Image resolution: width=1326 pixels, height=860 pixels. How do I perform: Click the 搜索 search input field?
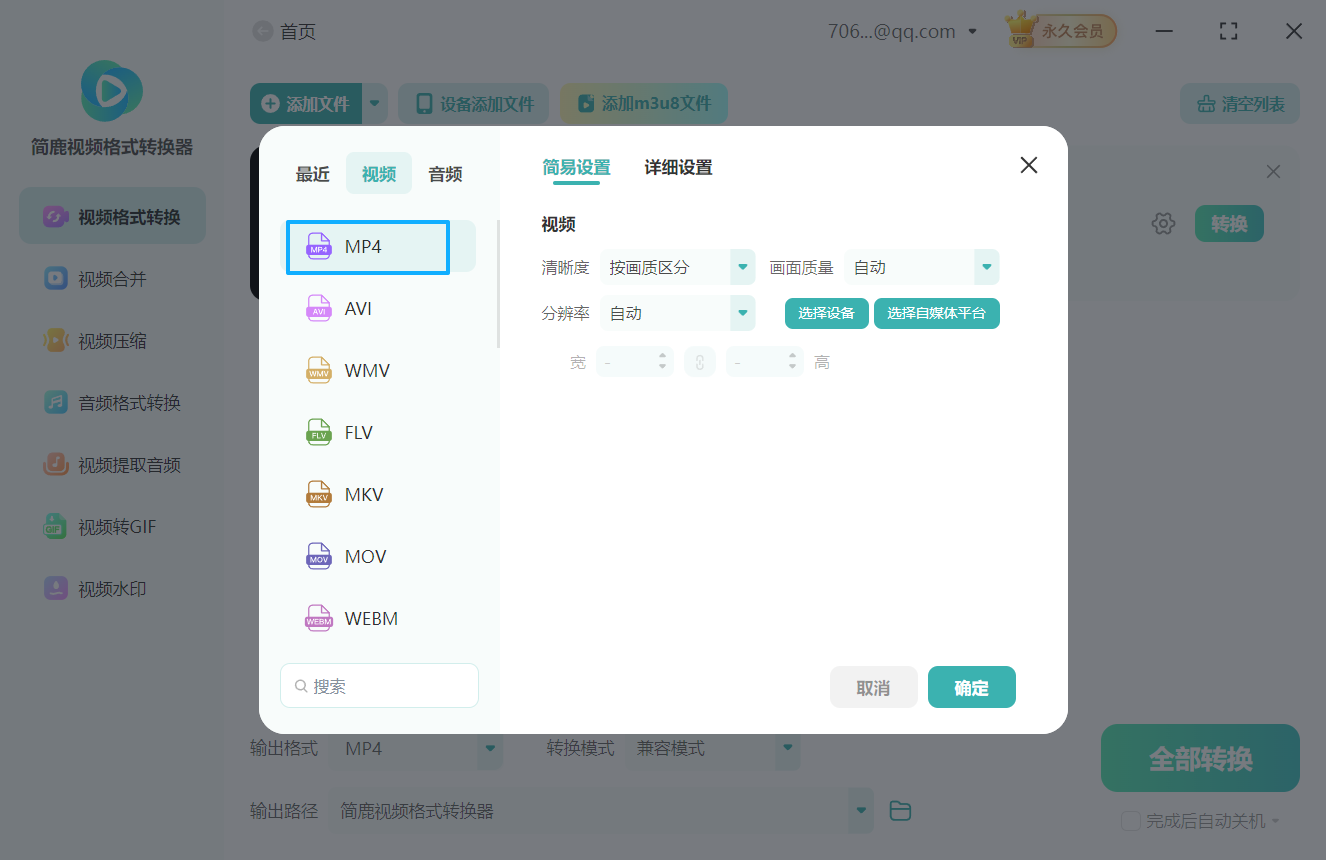click(379, 685)
